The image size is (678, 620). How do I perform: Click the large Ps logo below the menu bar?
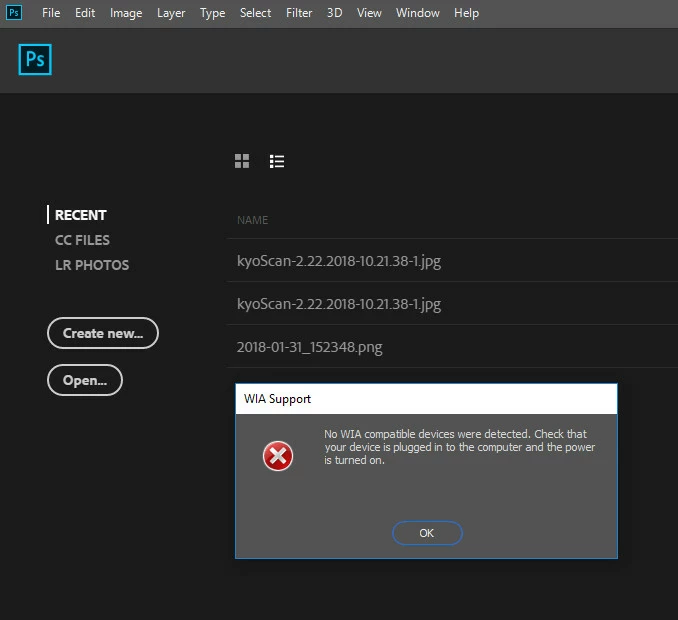click(x=35, y=59)
